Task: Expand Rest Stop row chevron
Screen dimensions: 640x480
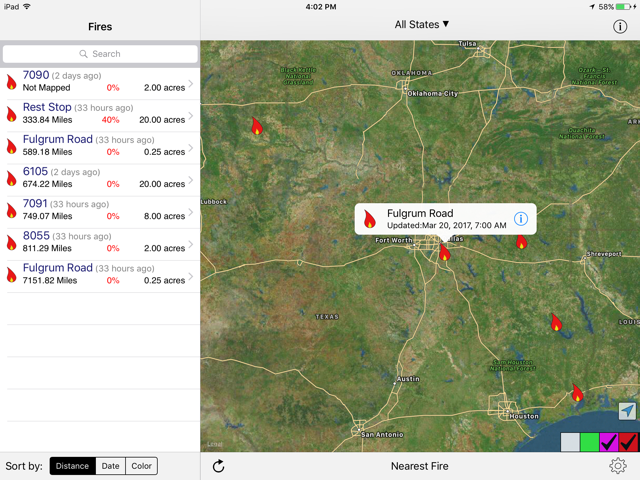Action: tap(191, 116)
